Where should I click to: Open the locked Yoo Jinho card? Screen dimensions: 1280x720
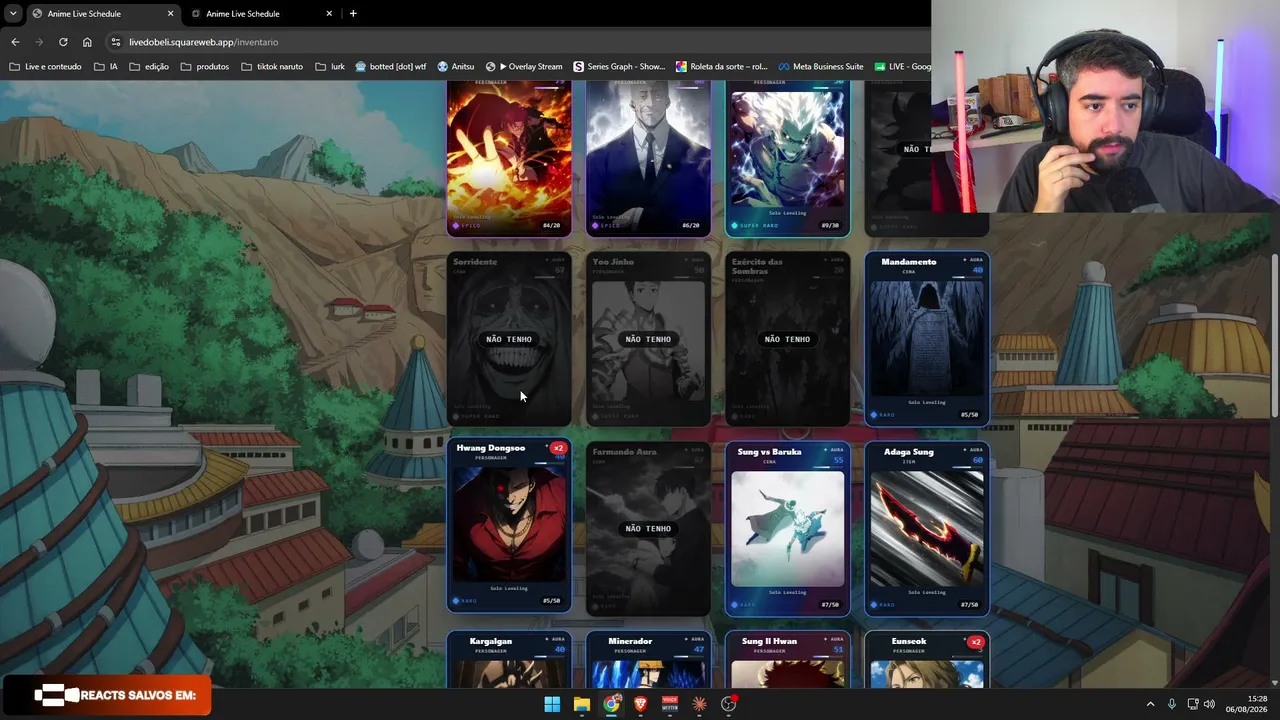(x=648, y=339)
